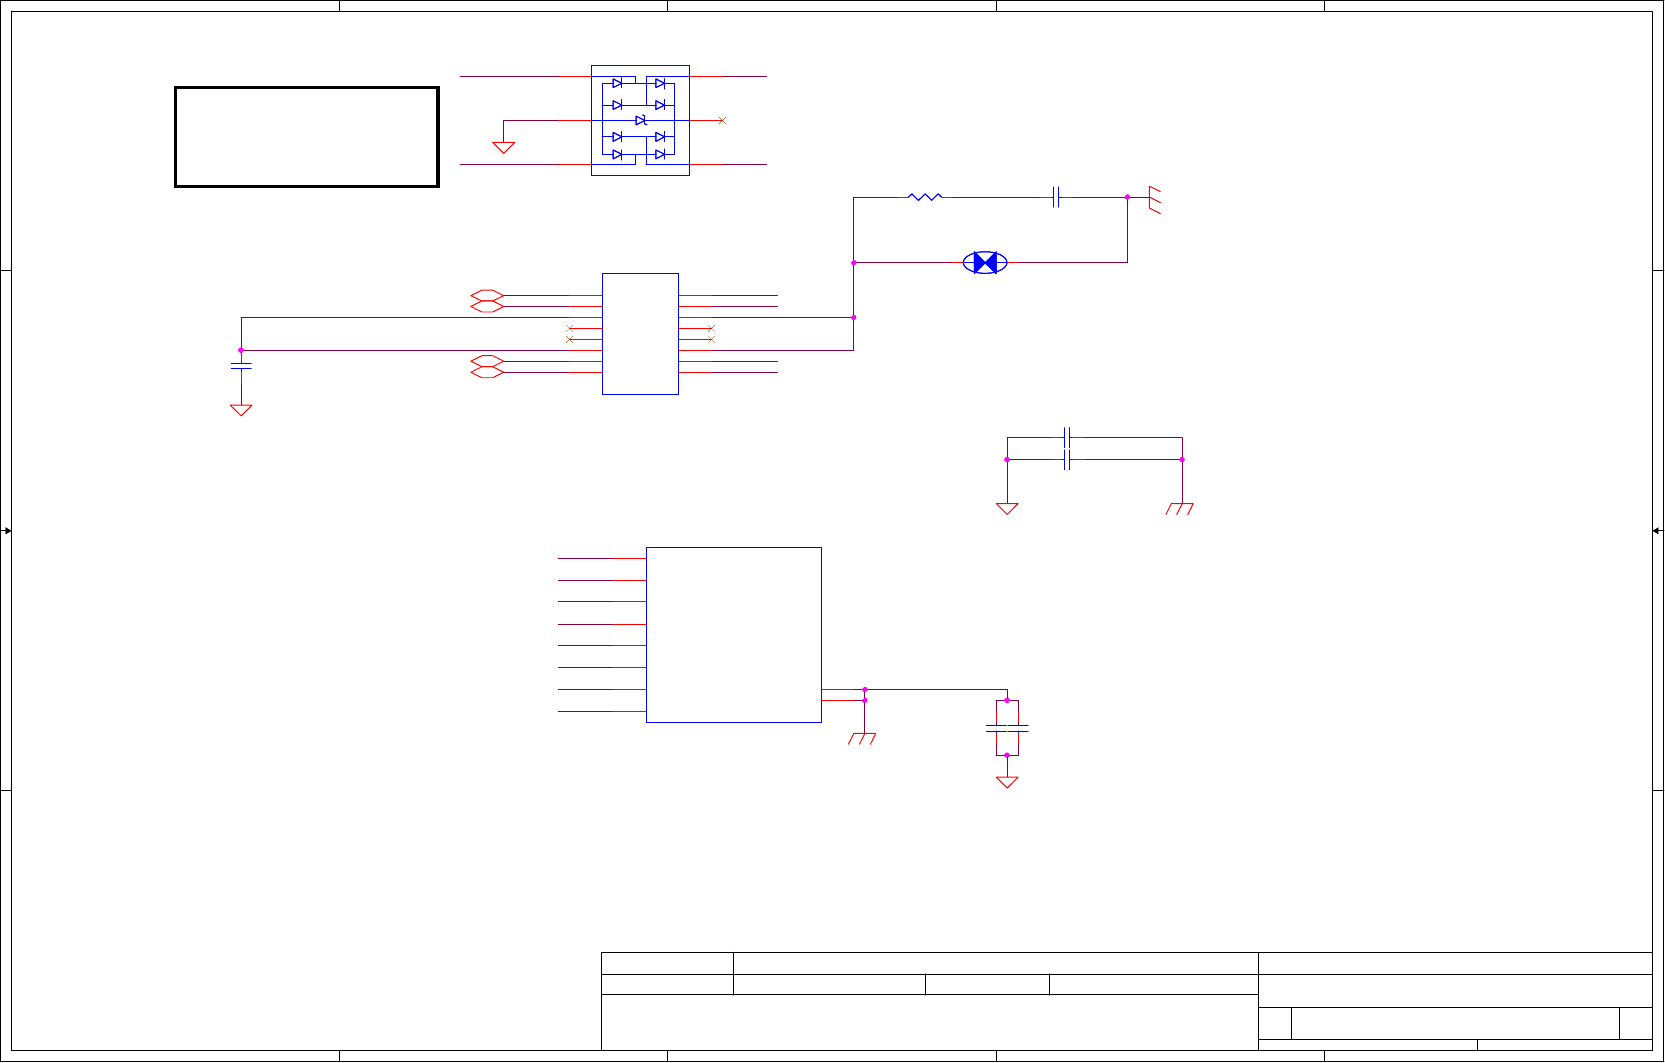Select the lone capacitor above the far-left ground
The image size is (1665, 1063).
[x=241, y=366]
